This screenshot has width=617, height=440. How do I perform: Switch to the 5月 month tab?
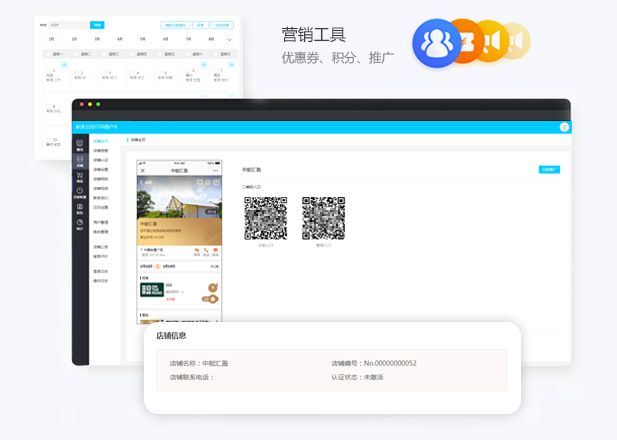142,39
